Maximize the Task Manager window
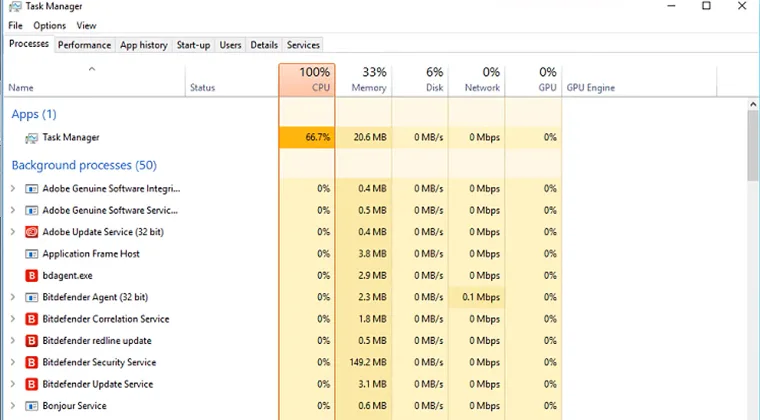Screen dimensions: 760x420 click(707, 6)
